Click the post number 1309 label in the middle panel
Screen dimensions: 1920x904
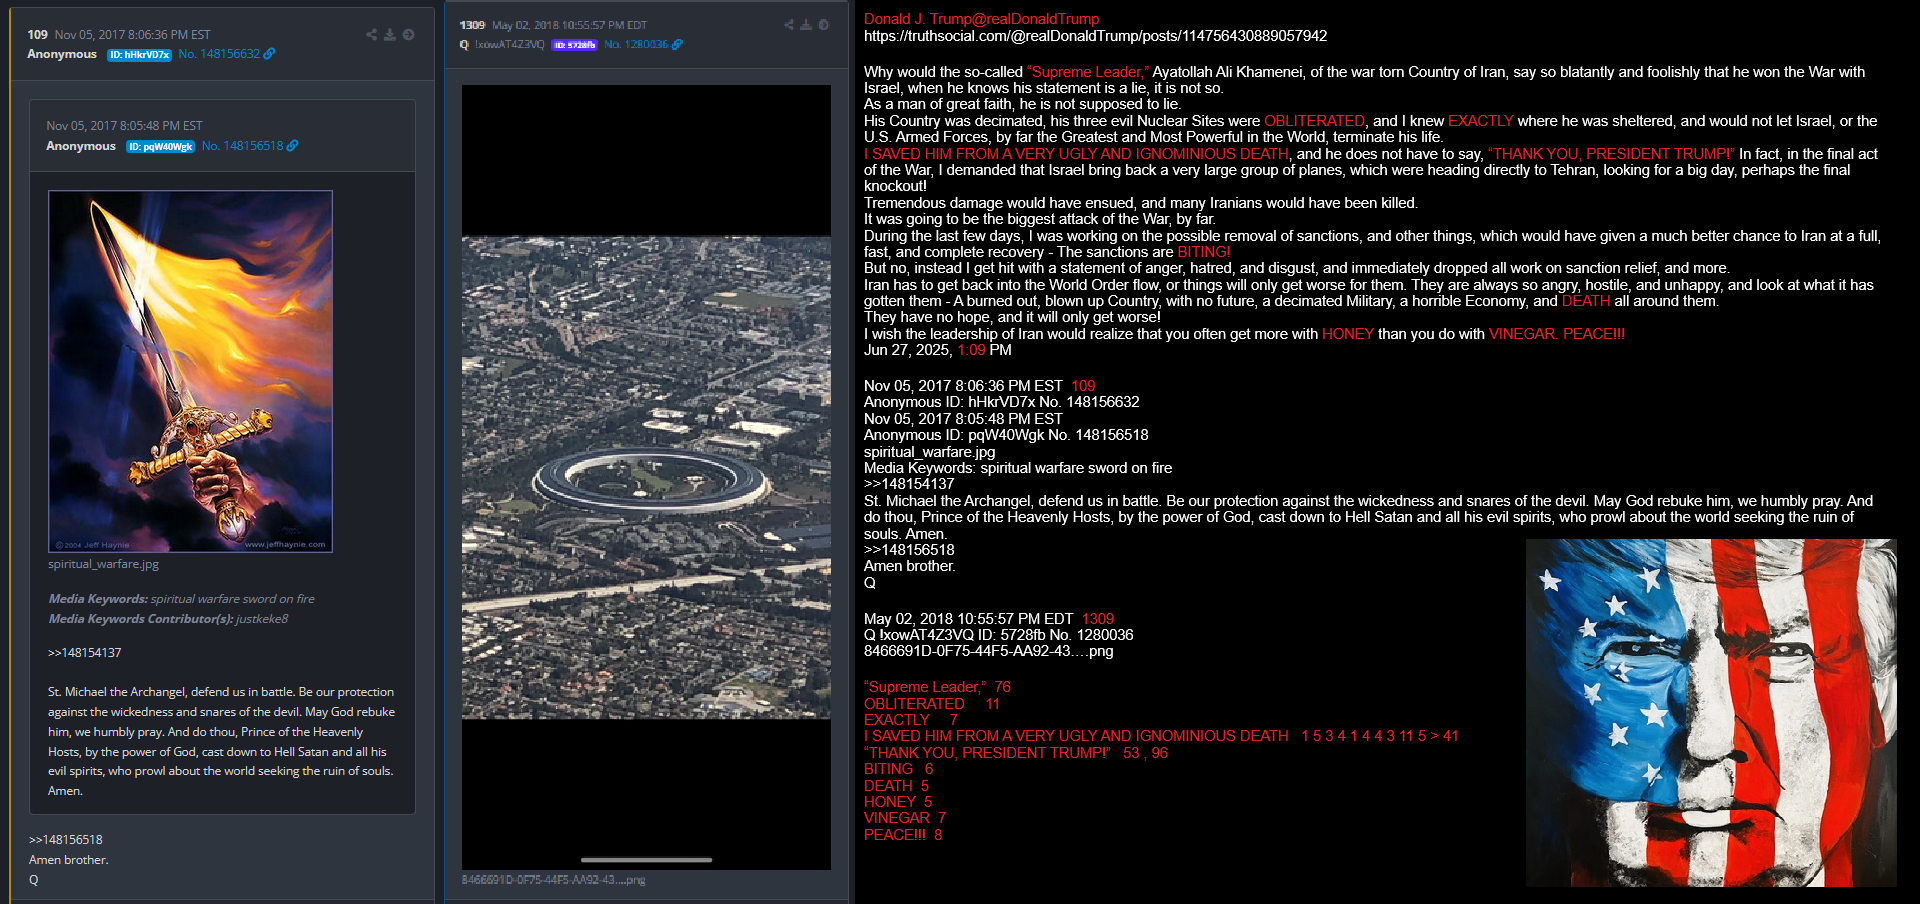tap(472, 25)
